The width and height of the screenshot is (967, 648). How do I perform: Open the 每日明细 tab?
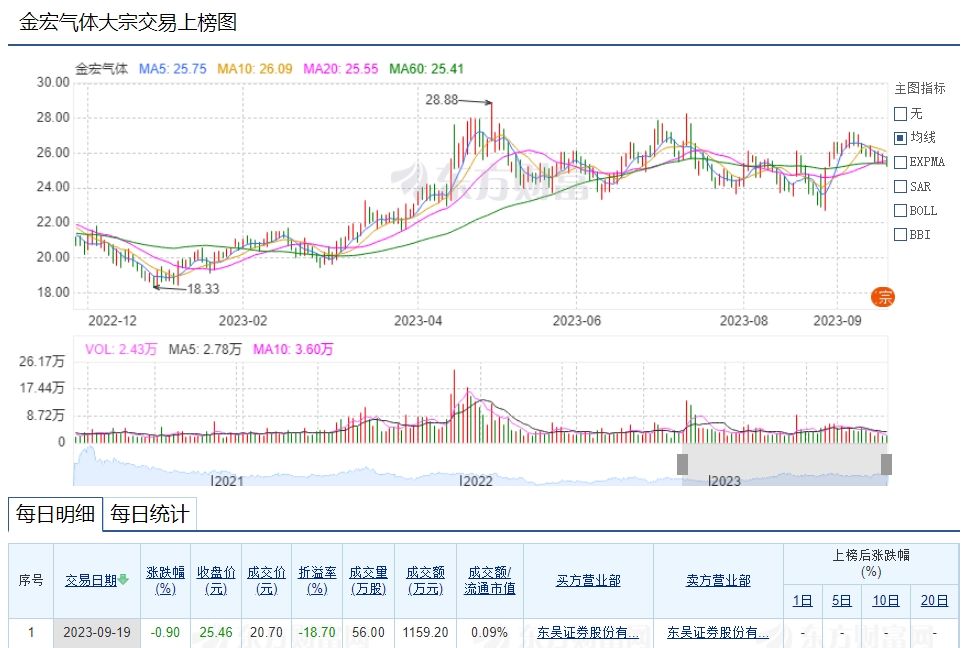[55, 514]
